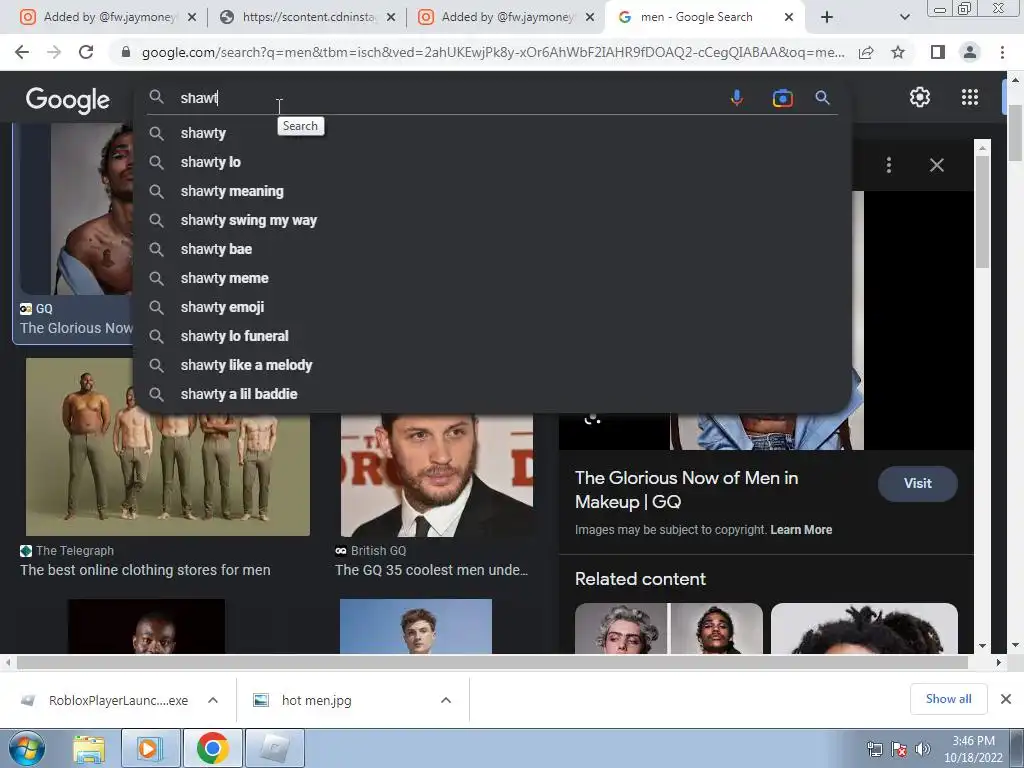Close the 'men - Google Search' tab
Viewport: 1024px width, 768px height.
789,17
